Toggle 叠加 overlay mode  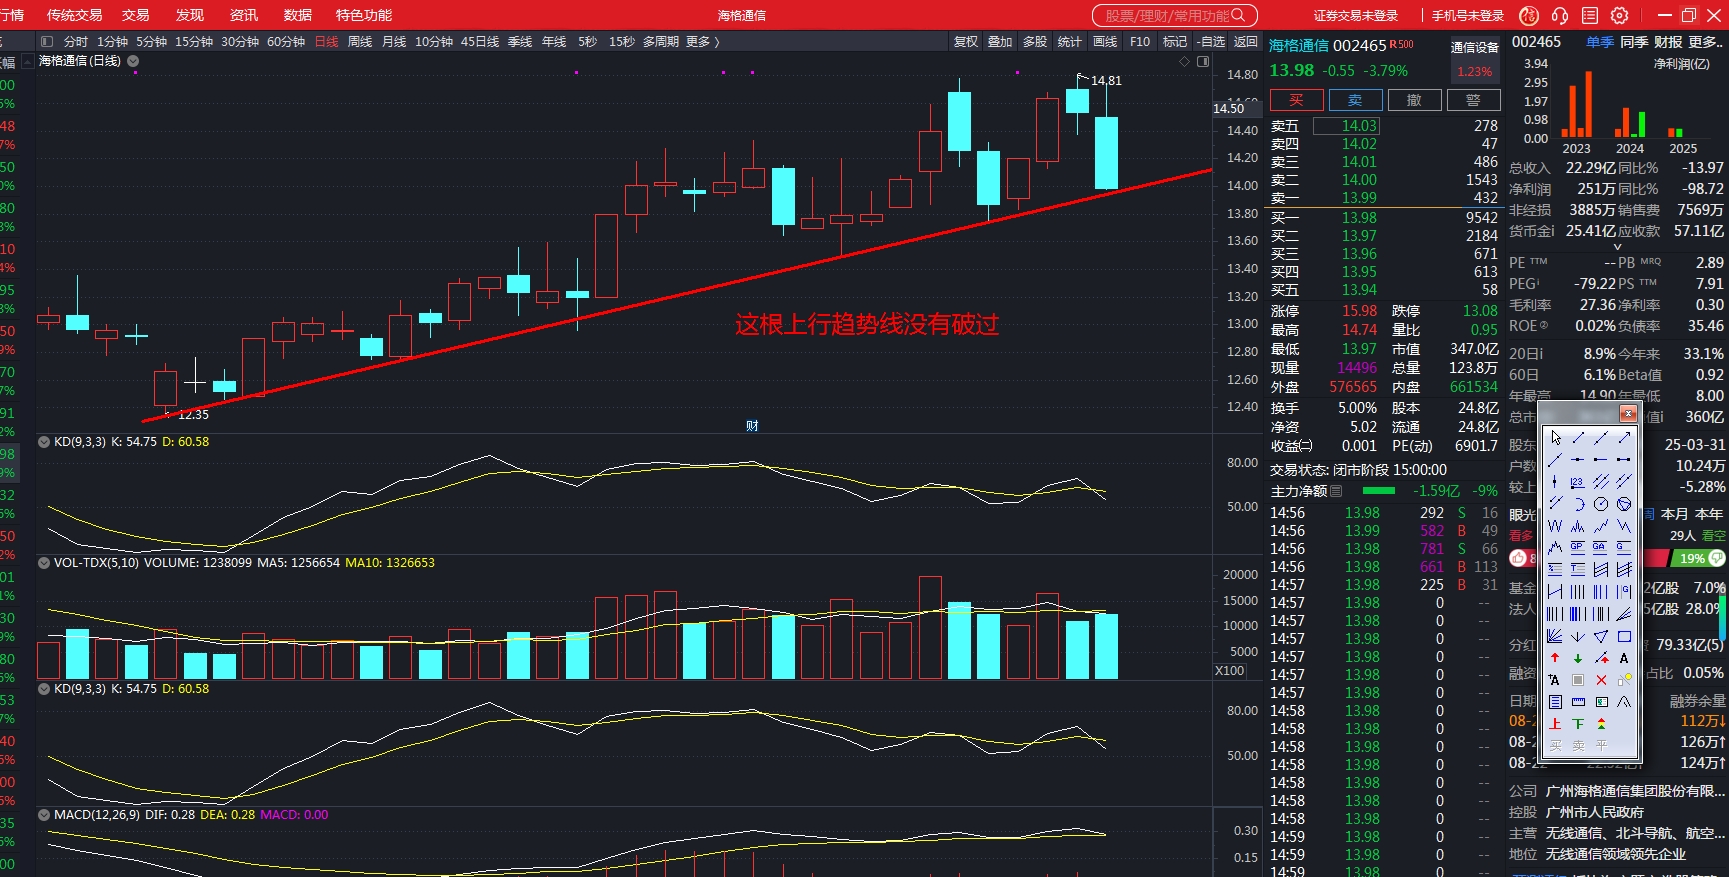[x=1000, y=41]
